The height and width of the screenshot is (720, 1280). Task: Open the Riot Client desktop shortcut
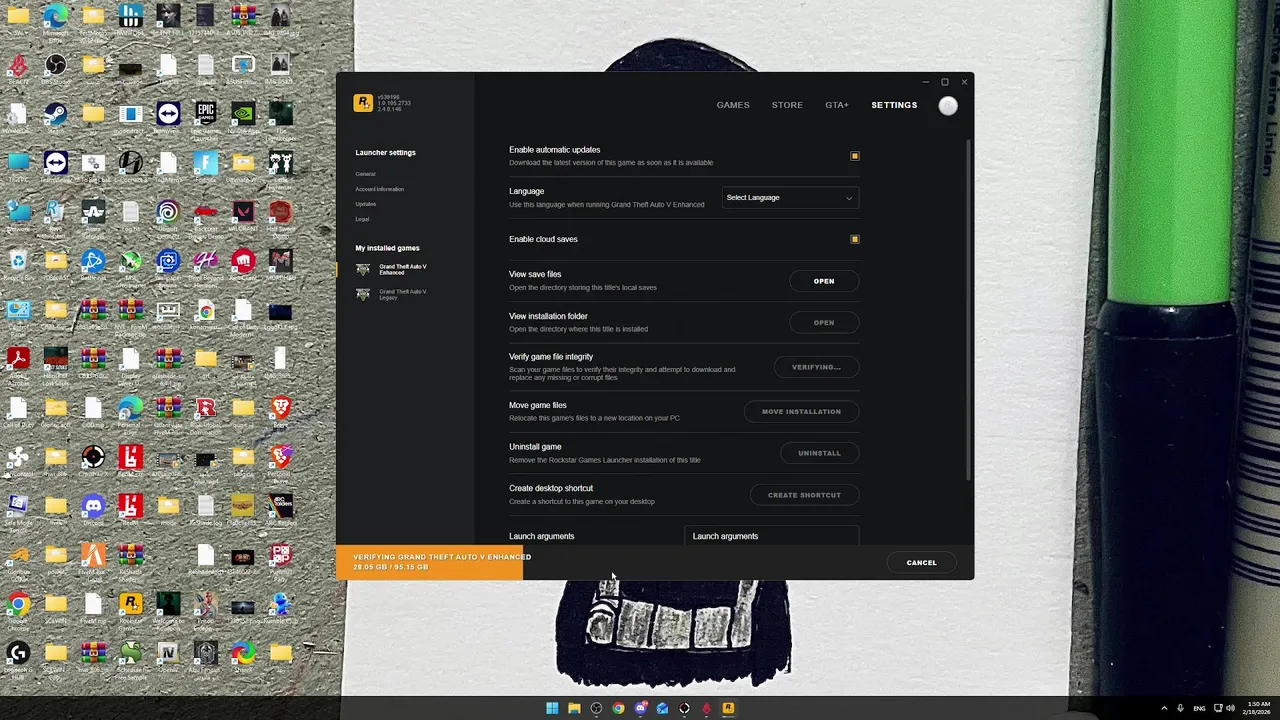point(243,266)
